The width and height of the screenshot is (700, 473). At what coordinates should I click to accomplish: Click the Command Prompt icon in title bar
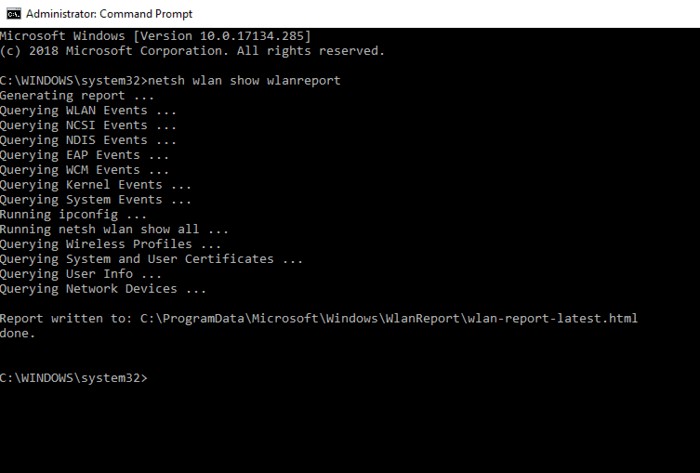tap(12, 13)
